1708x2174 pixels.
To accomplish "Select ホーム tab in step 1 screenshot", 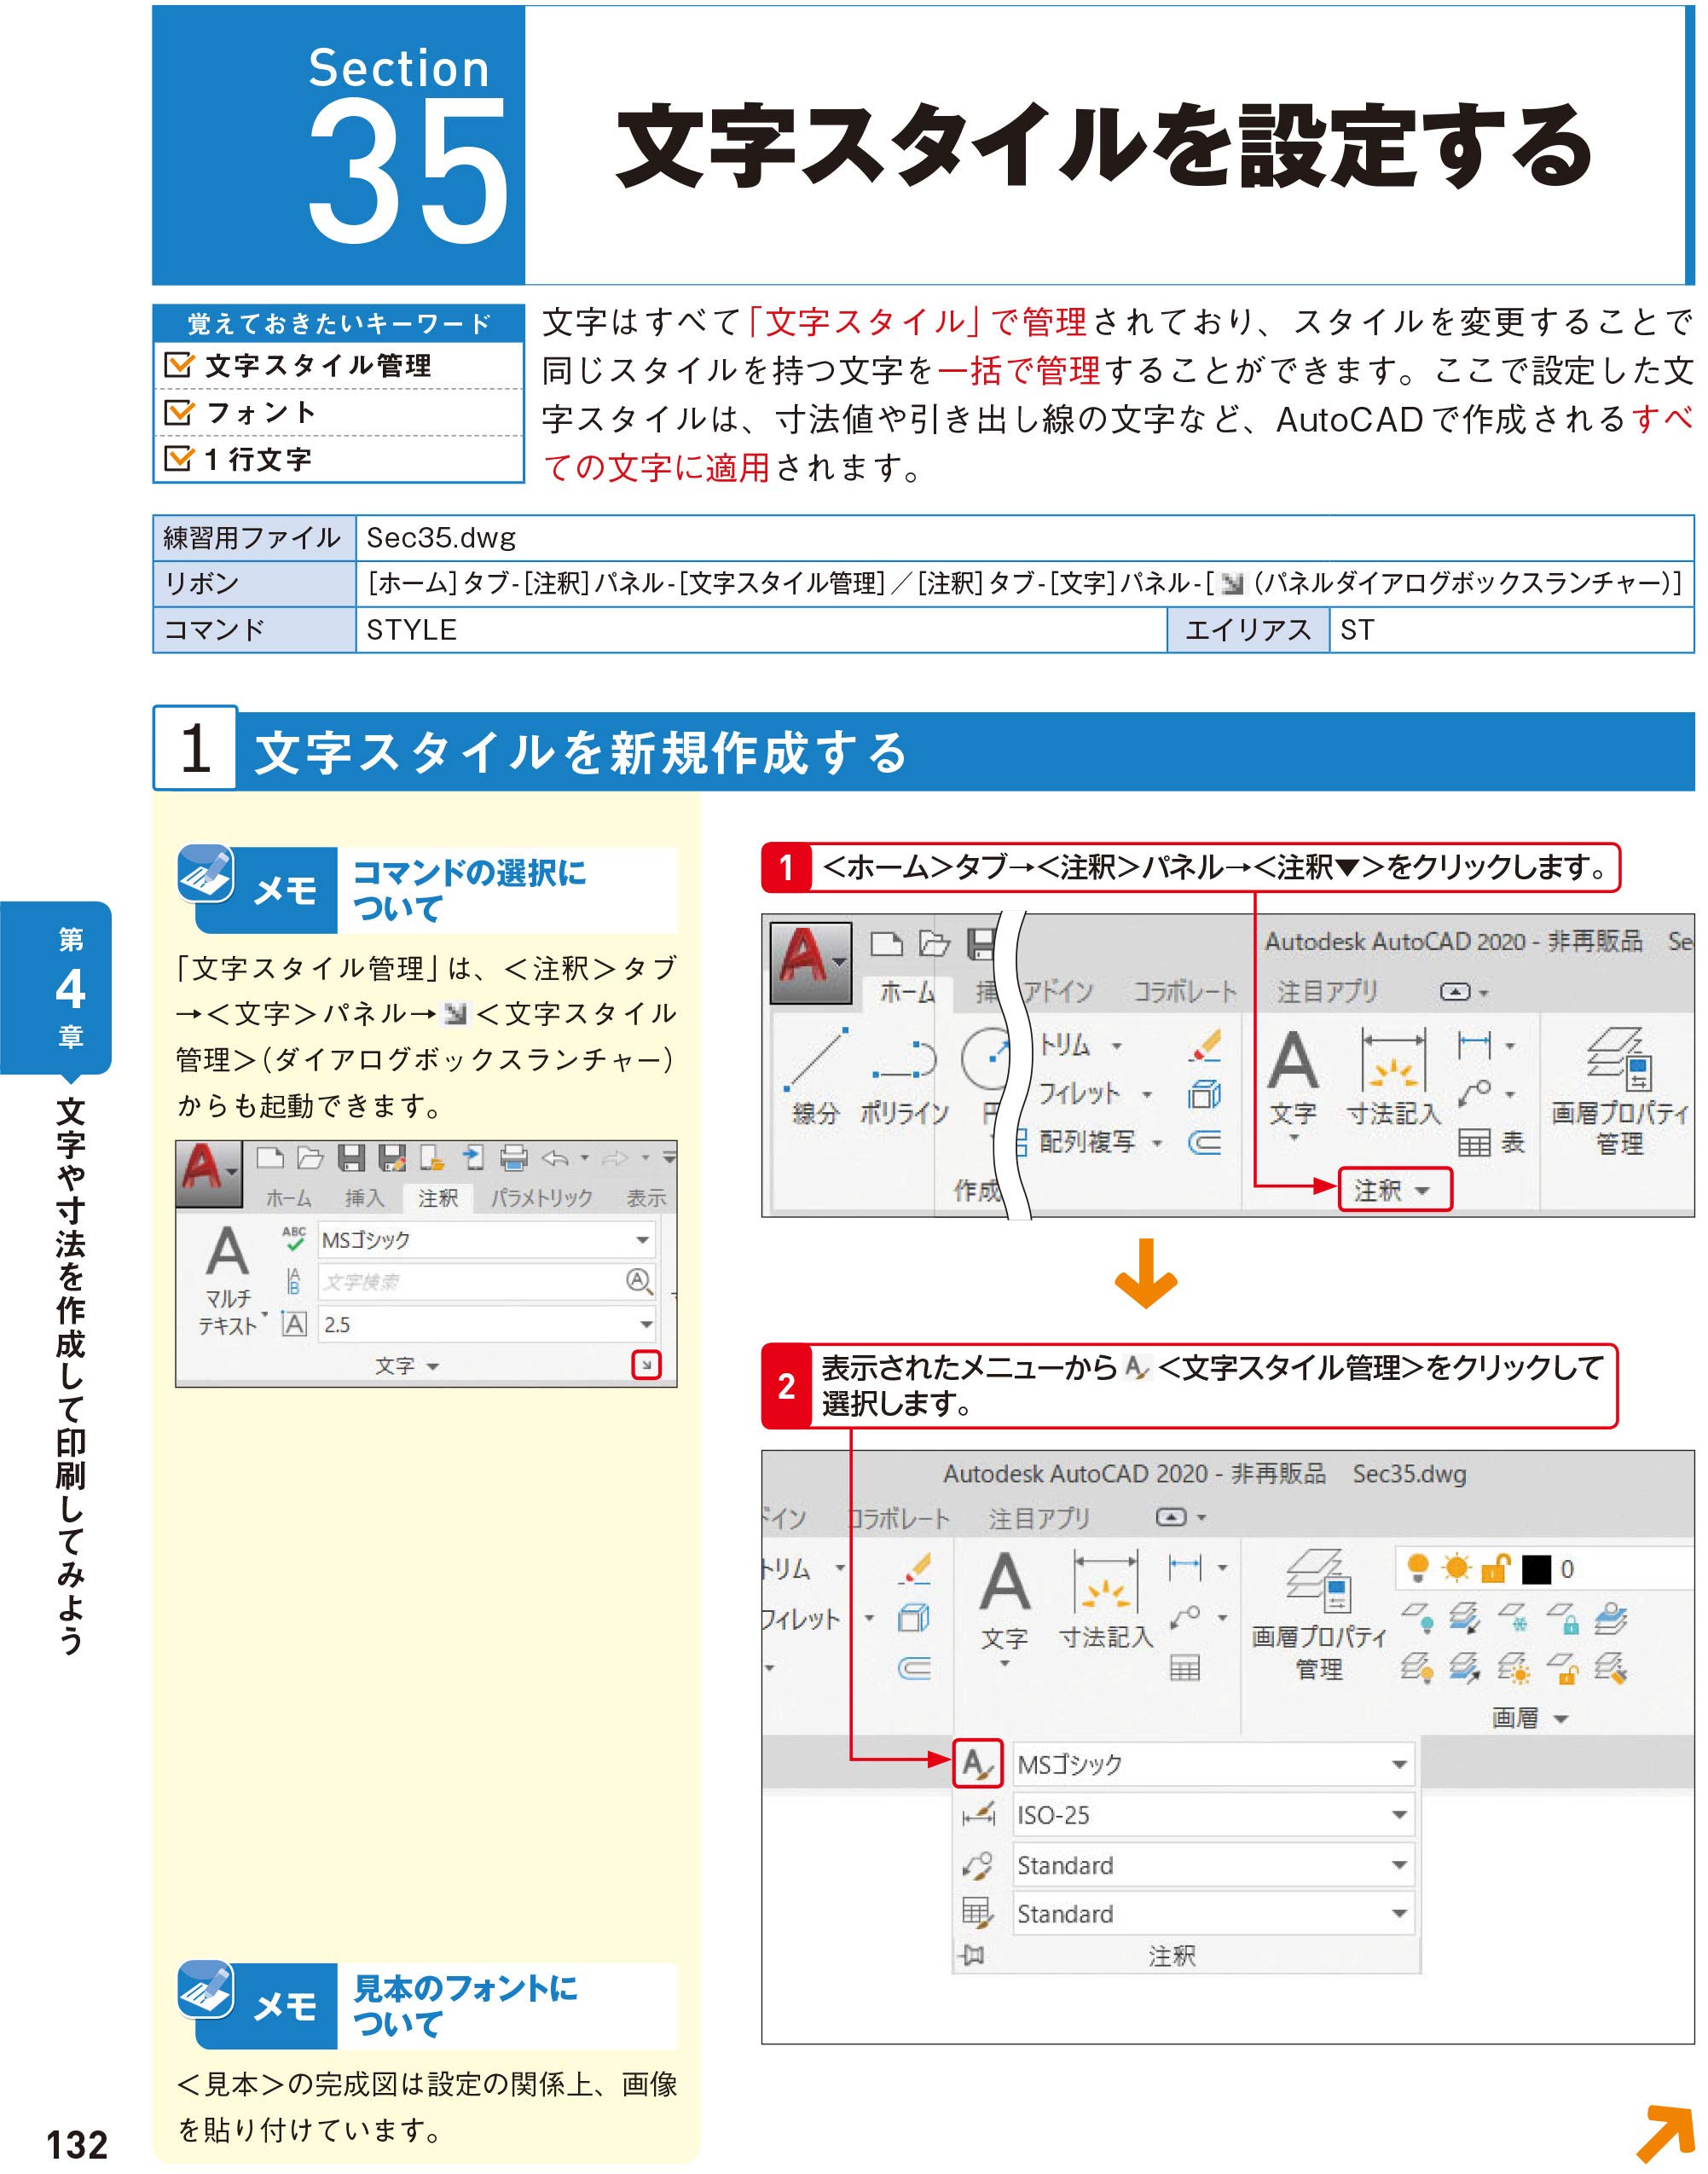I will point(907,992).
